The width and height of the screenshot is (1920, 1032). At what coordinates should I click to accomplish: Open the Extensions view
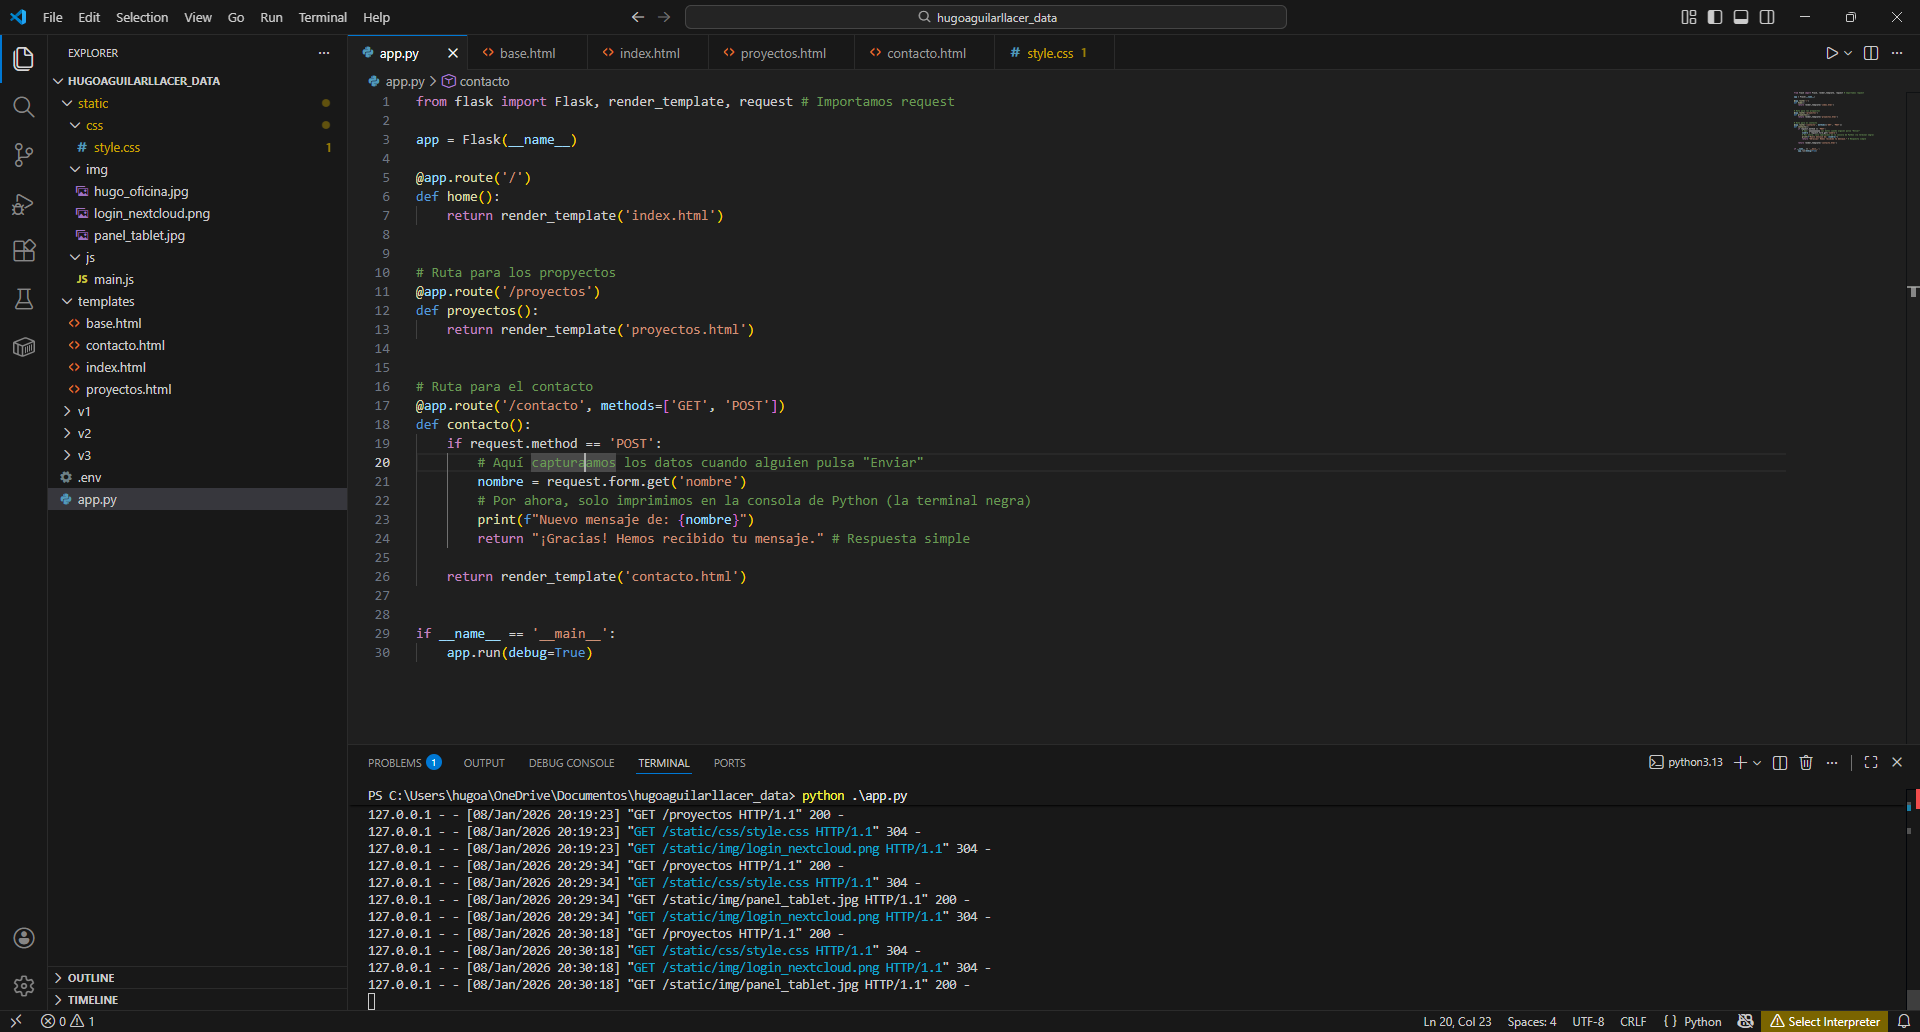(24, 251)
